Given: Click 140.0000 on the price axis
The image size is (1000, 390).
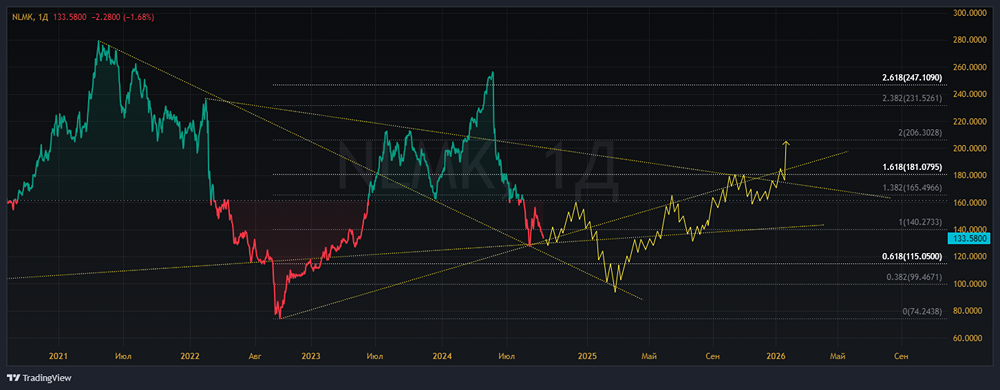Looking at the screenshot, I should 968,230.
